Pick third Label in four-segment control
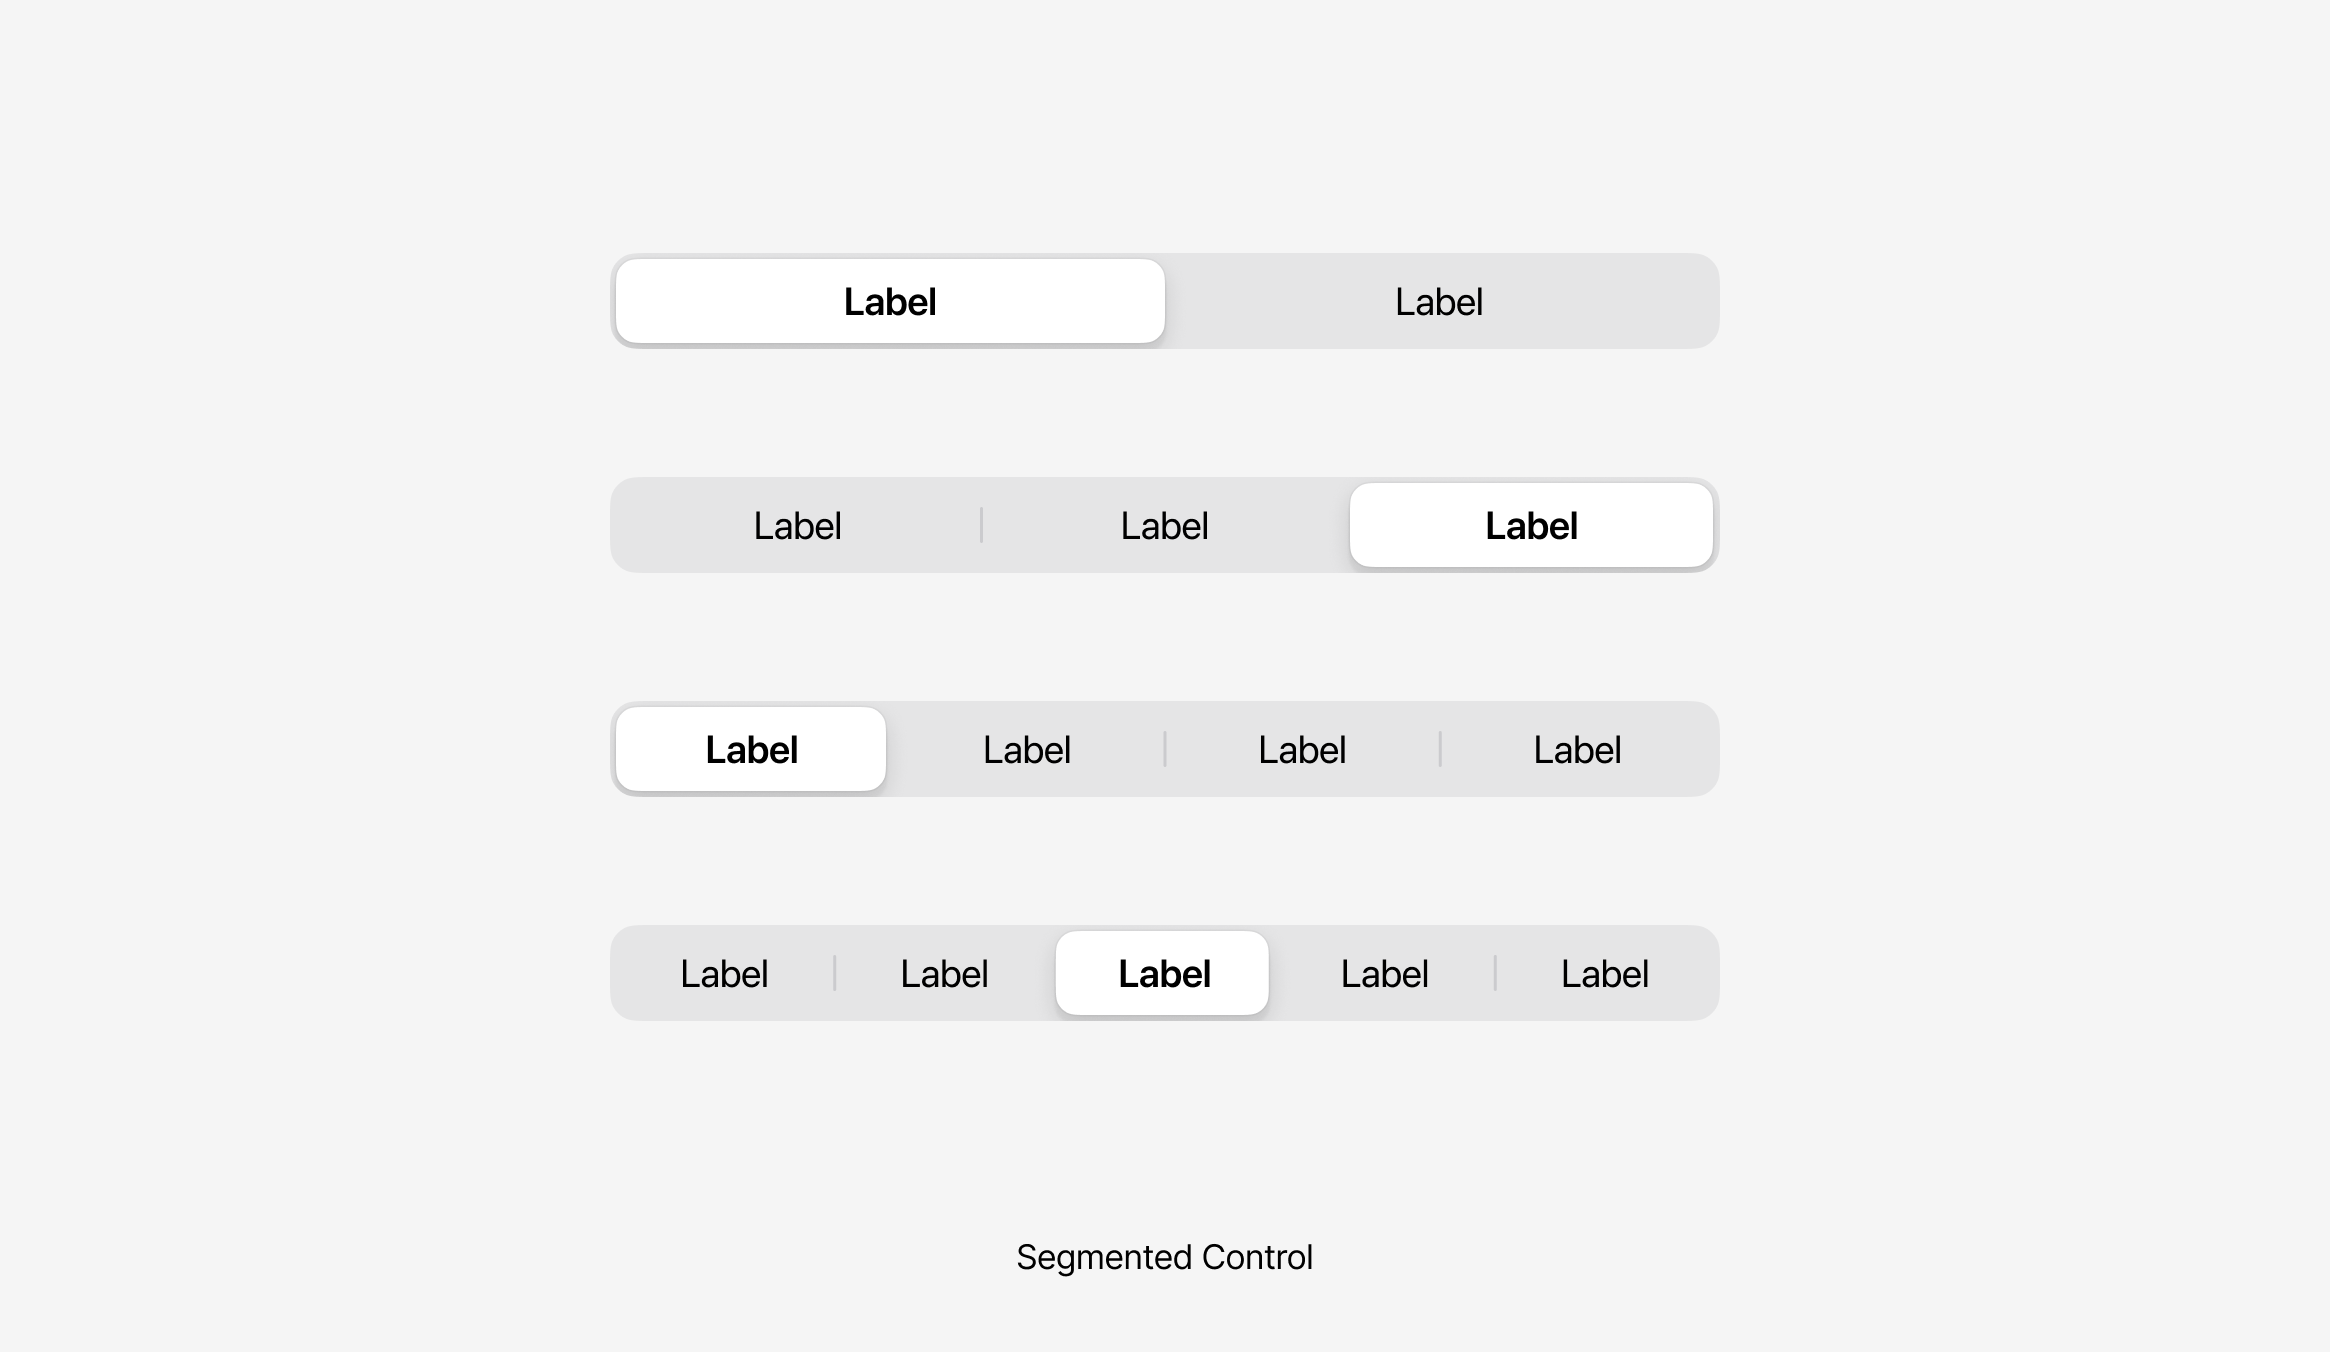Screen dimensions: 2330x1352 (1301, 750)
